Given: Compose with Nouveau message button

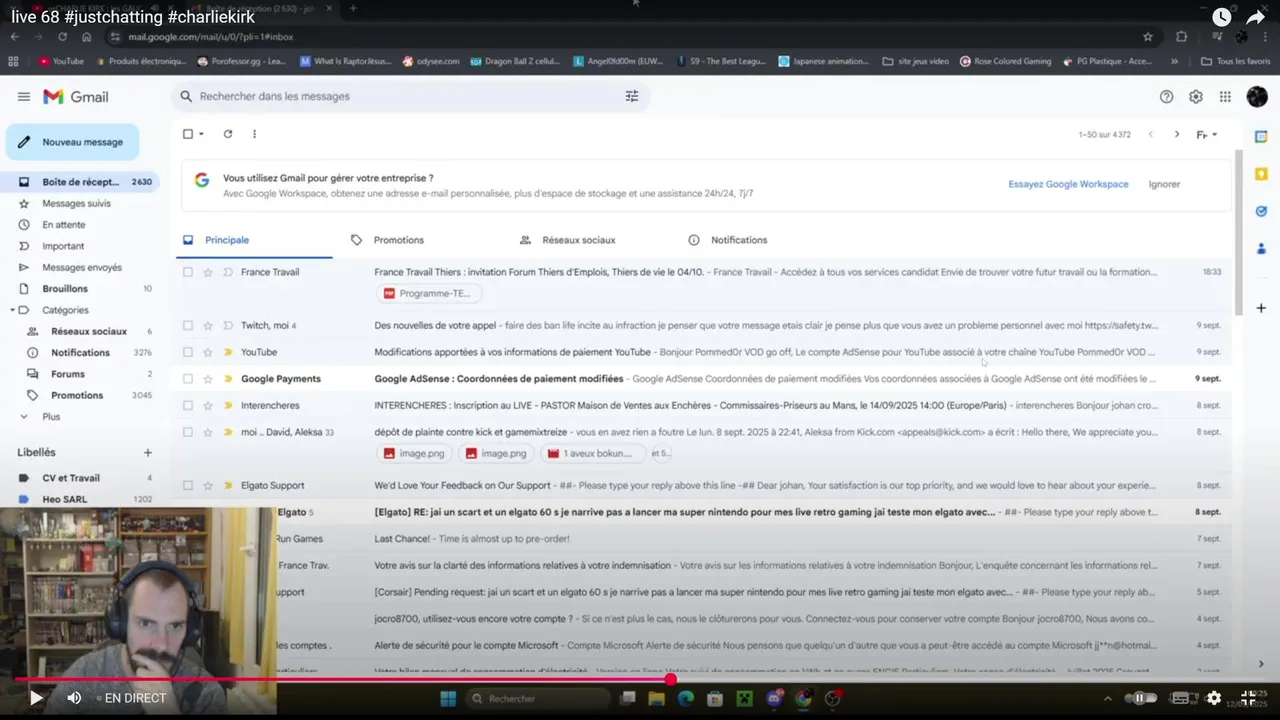Looking at the screenshot, I should [x=72, y=142].
